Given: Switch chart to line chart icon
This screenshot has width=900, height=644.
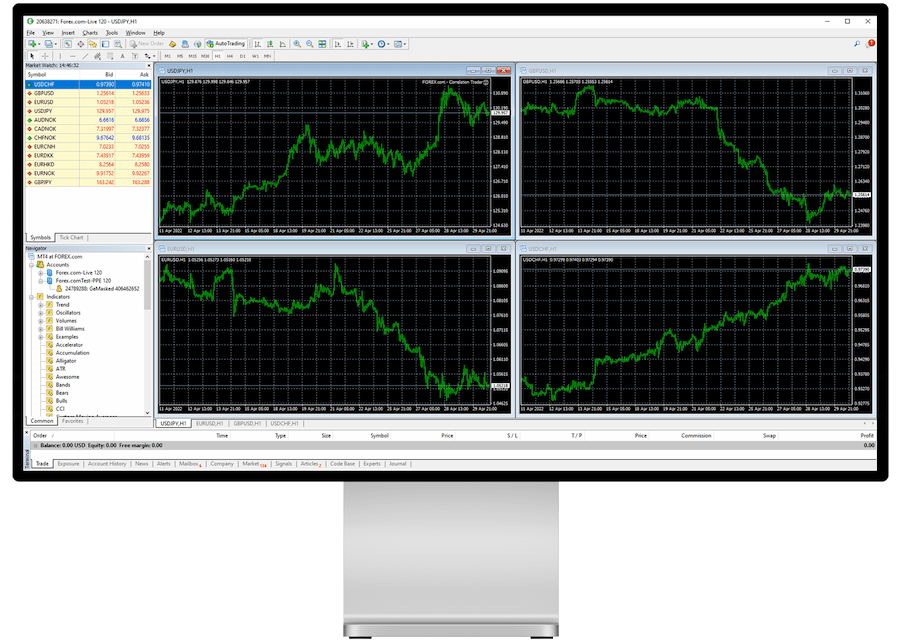Looking at the screenshot, I should pyautogui.click(x=283, y=44).
